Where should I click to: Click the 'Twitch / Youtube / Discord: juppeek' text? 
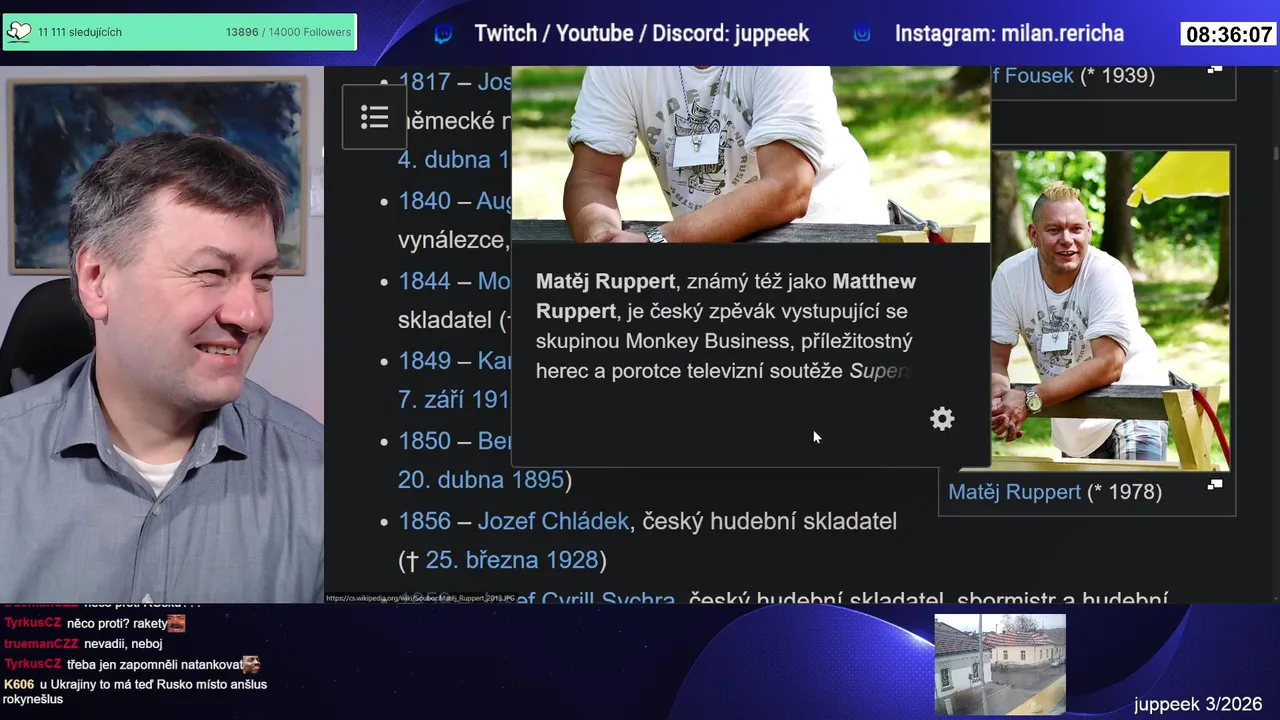[641, 34]
